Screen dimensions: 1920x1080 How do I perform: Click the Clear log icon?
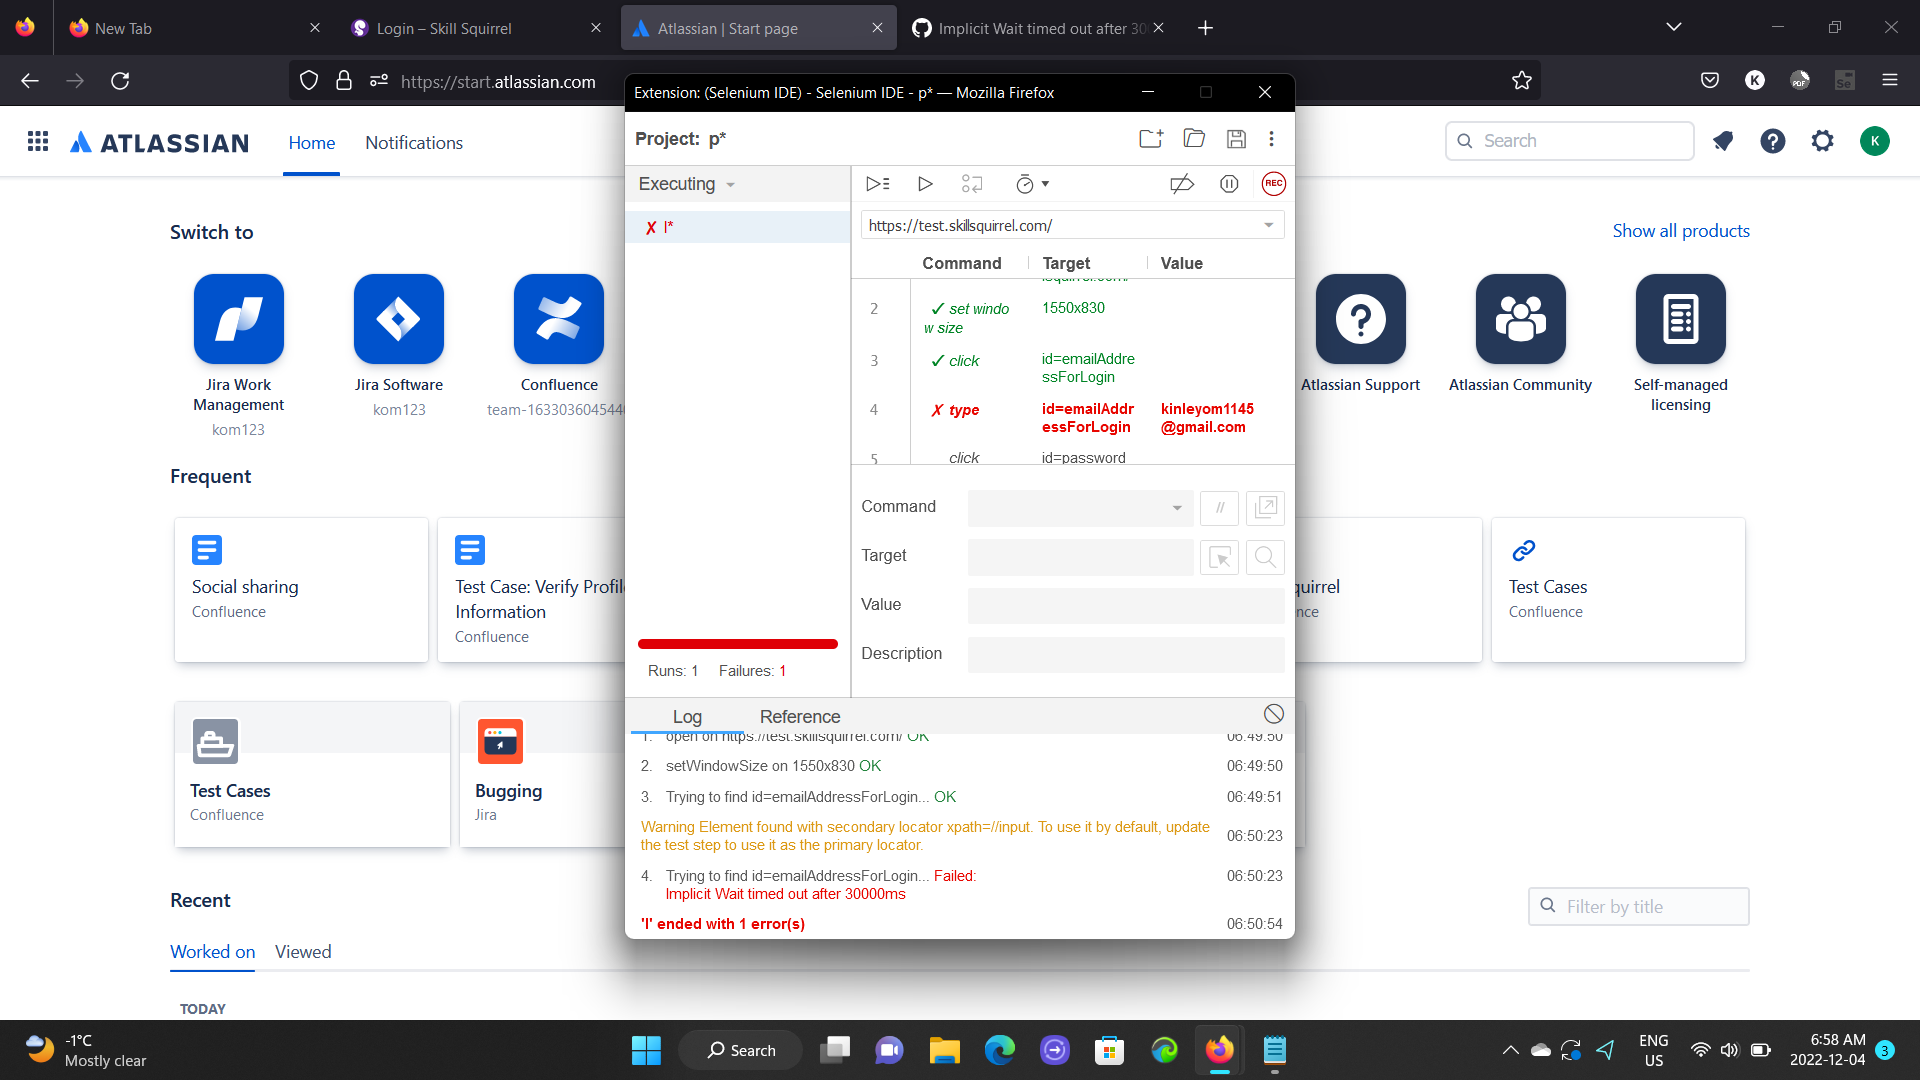tap(1273, 714)
